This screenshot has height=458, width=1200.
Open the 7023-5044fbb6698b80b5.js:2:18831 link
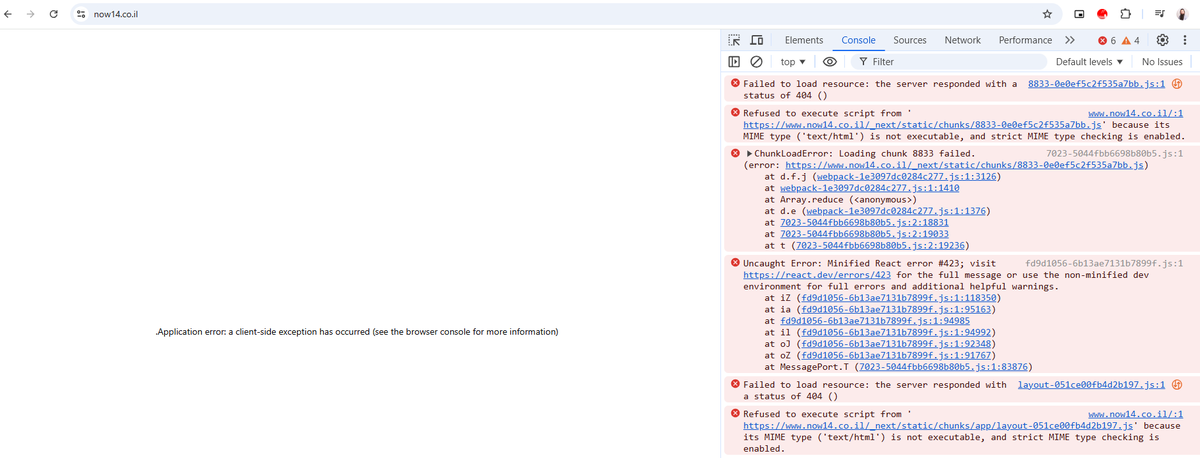click(864, 222)
